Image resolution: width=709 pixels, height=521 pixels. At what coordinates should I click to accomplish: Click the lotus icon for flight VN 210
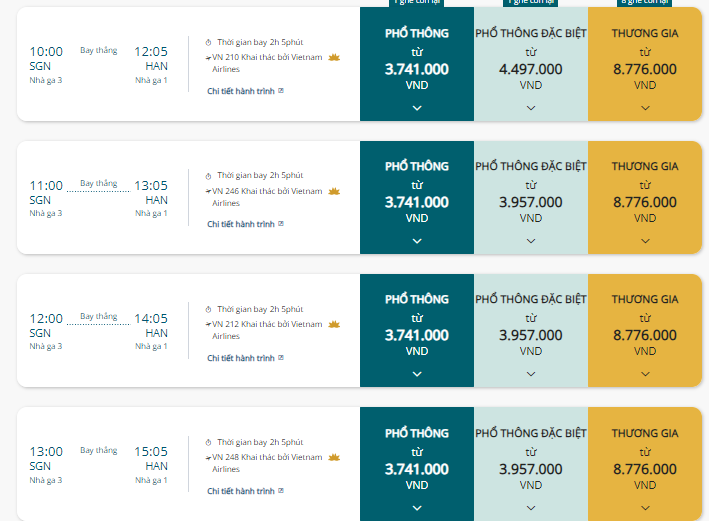(334, 57)
